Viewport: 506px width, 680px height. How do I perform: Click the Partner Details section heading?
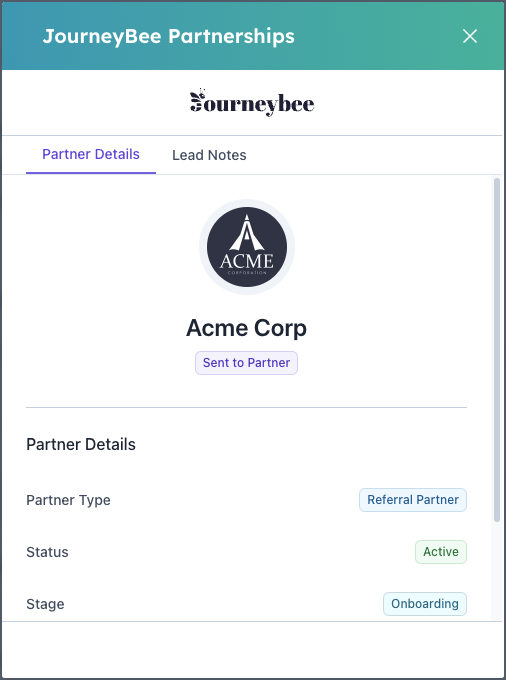pos(81,445)
